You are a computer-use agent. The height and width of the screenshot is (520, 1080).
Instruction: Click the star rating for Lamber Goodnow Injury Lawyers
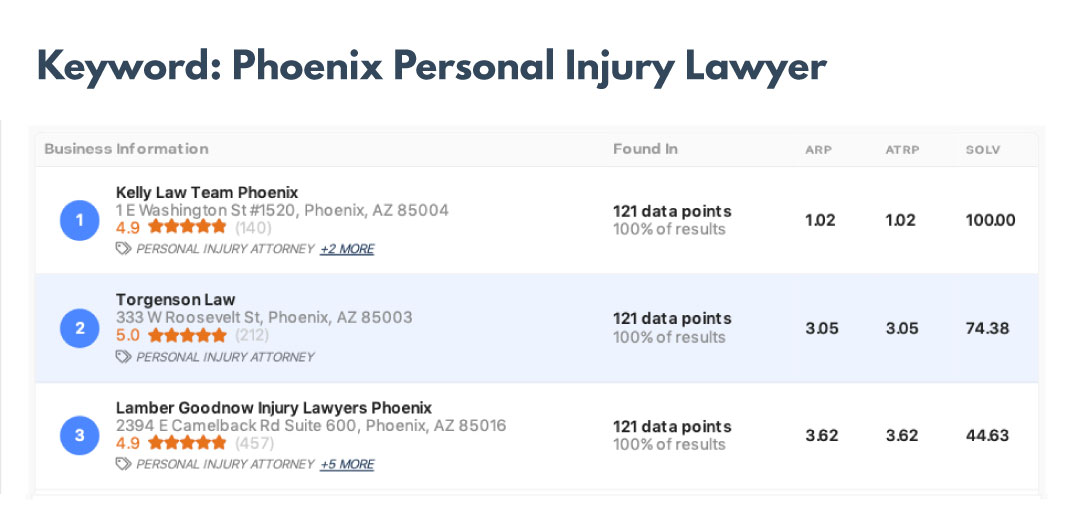coord(187,443)
